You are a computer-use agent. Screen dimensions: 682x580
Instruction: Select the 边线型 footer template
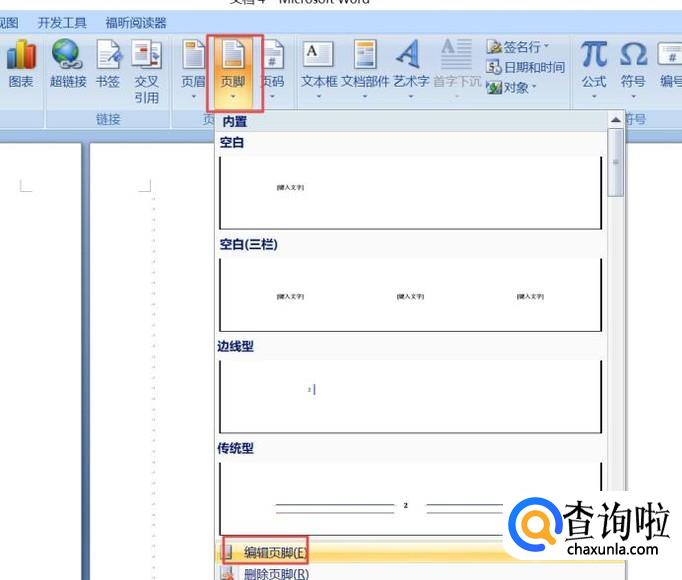click(411, 396)
